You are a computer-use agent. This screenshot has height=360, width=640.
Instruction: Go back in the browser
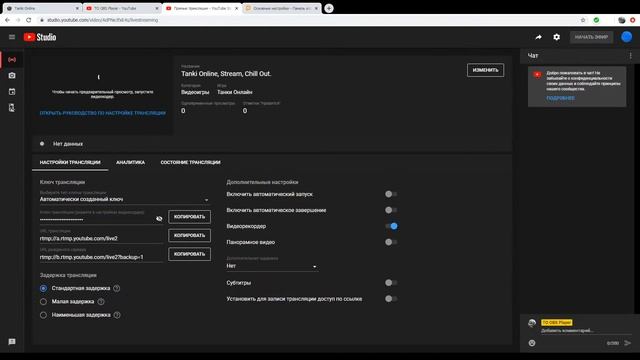[x=7, y=20]
